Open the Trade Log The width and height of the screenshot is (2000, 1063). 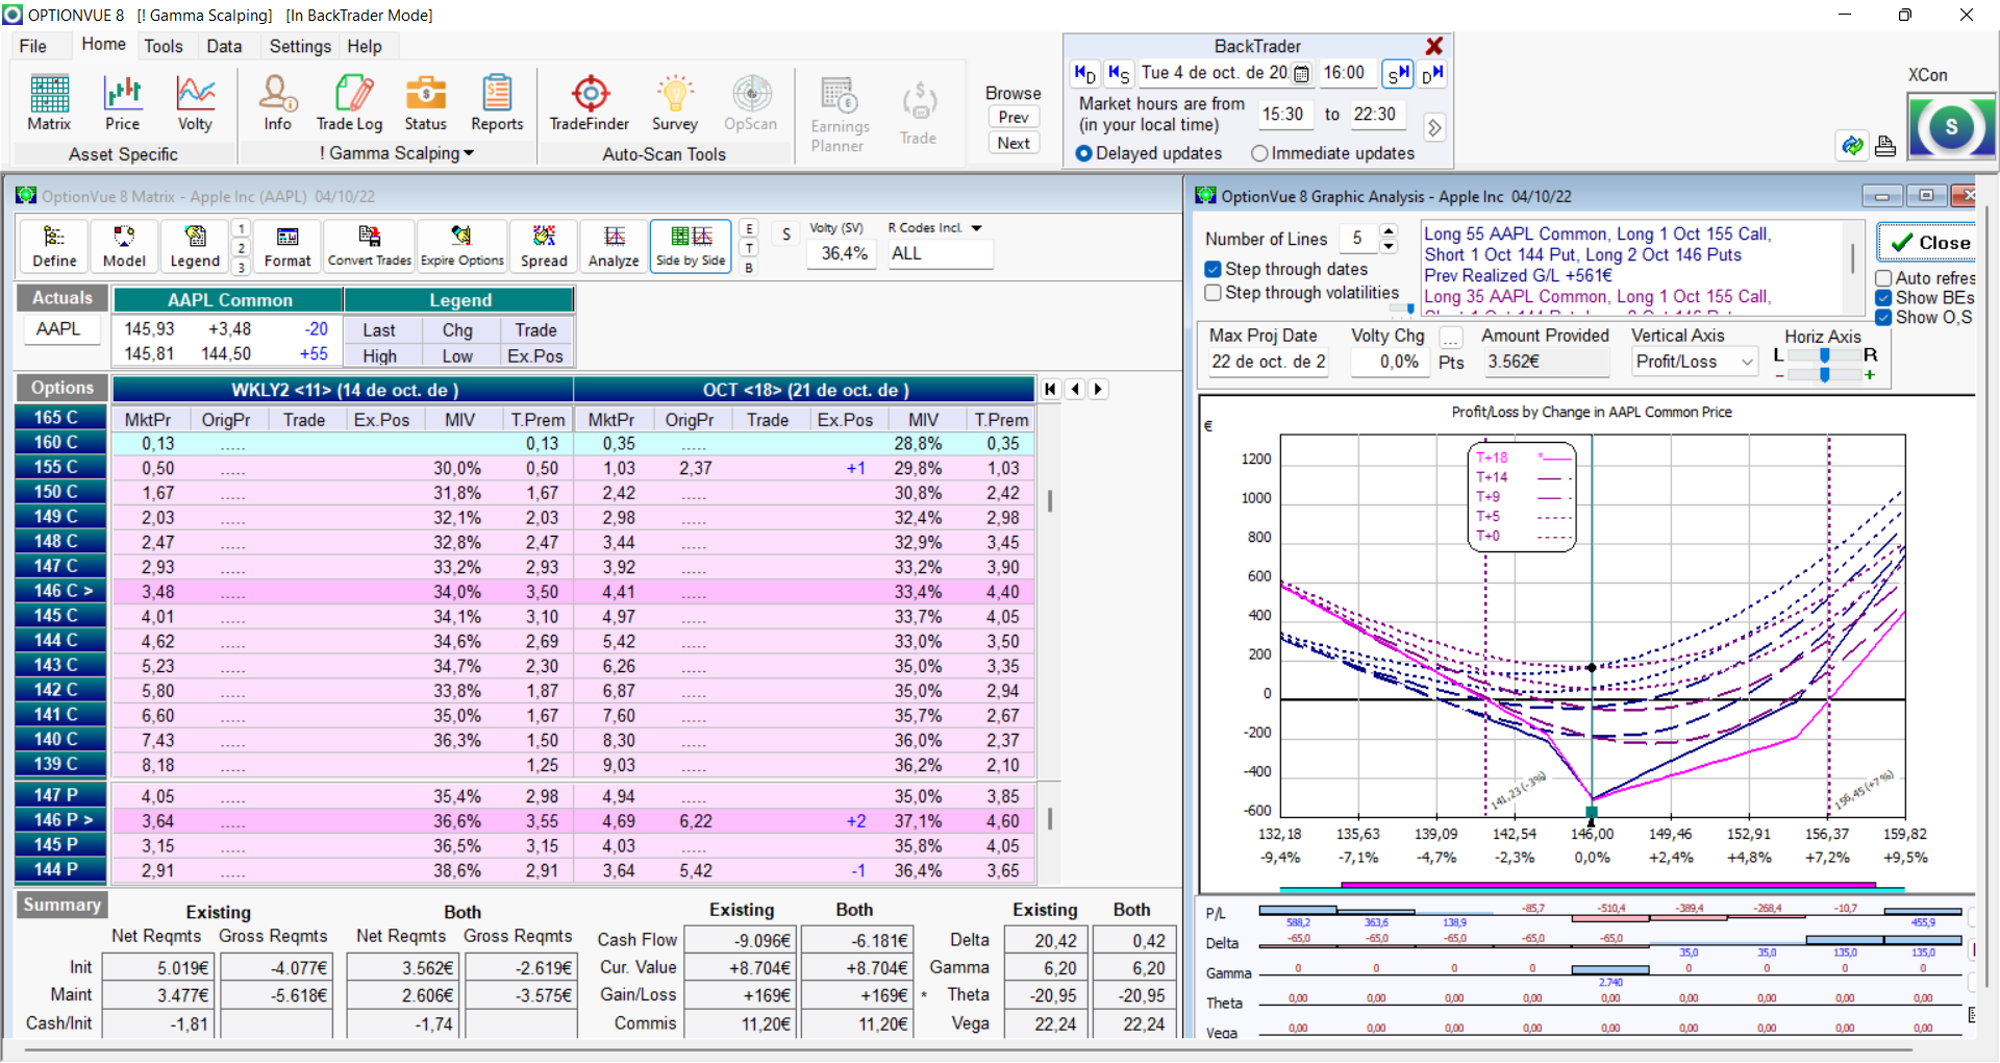click(x=349, y=104)
